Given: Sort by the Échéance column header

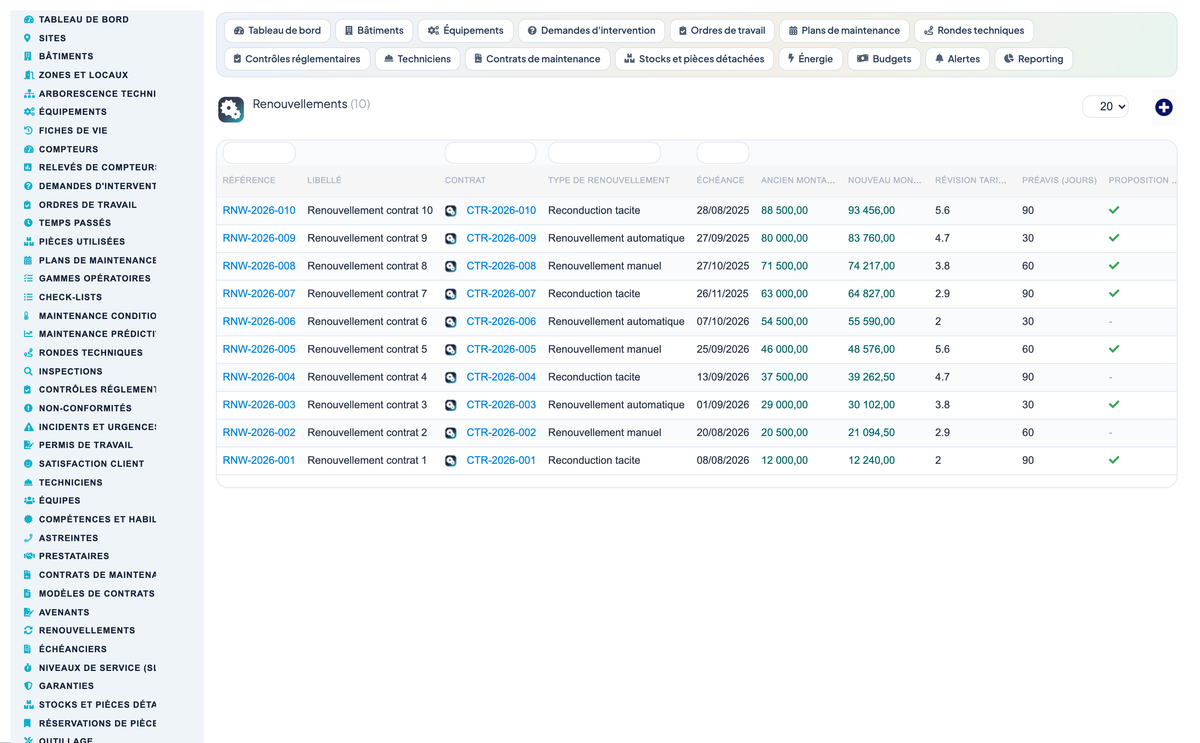Looking at the screenshot, I should pos(720,181).
